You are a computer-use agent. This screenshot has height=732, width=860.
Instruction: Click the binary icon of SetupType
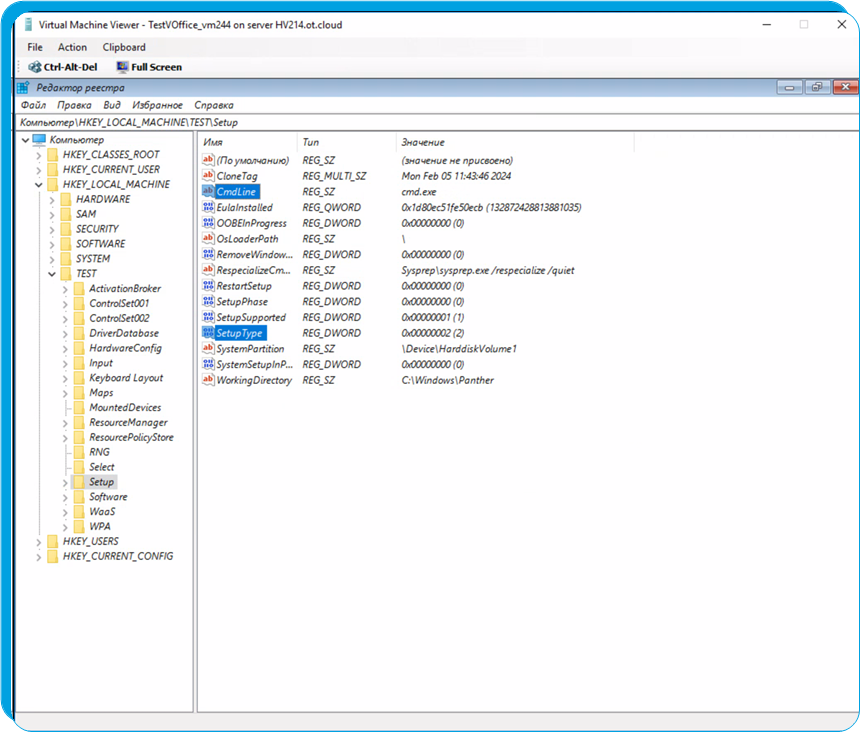pos(208,332)
